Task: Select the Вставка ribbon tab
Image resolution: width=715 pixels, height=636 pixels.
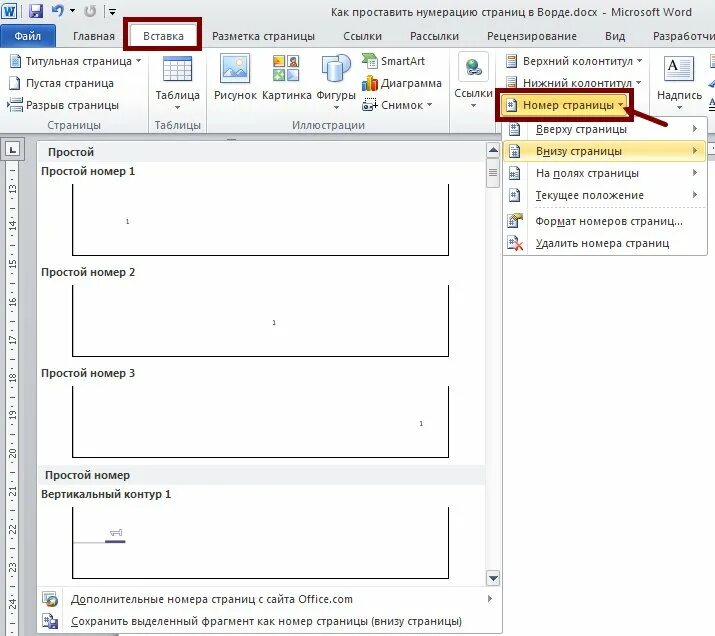Action: point(163,36)
